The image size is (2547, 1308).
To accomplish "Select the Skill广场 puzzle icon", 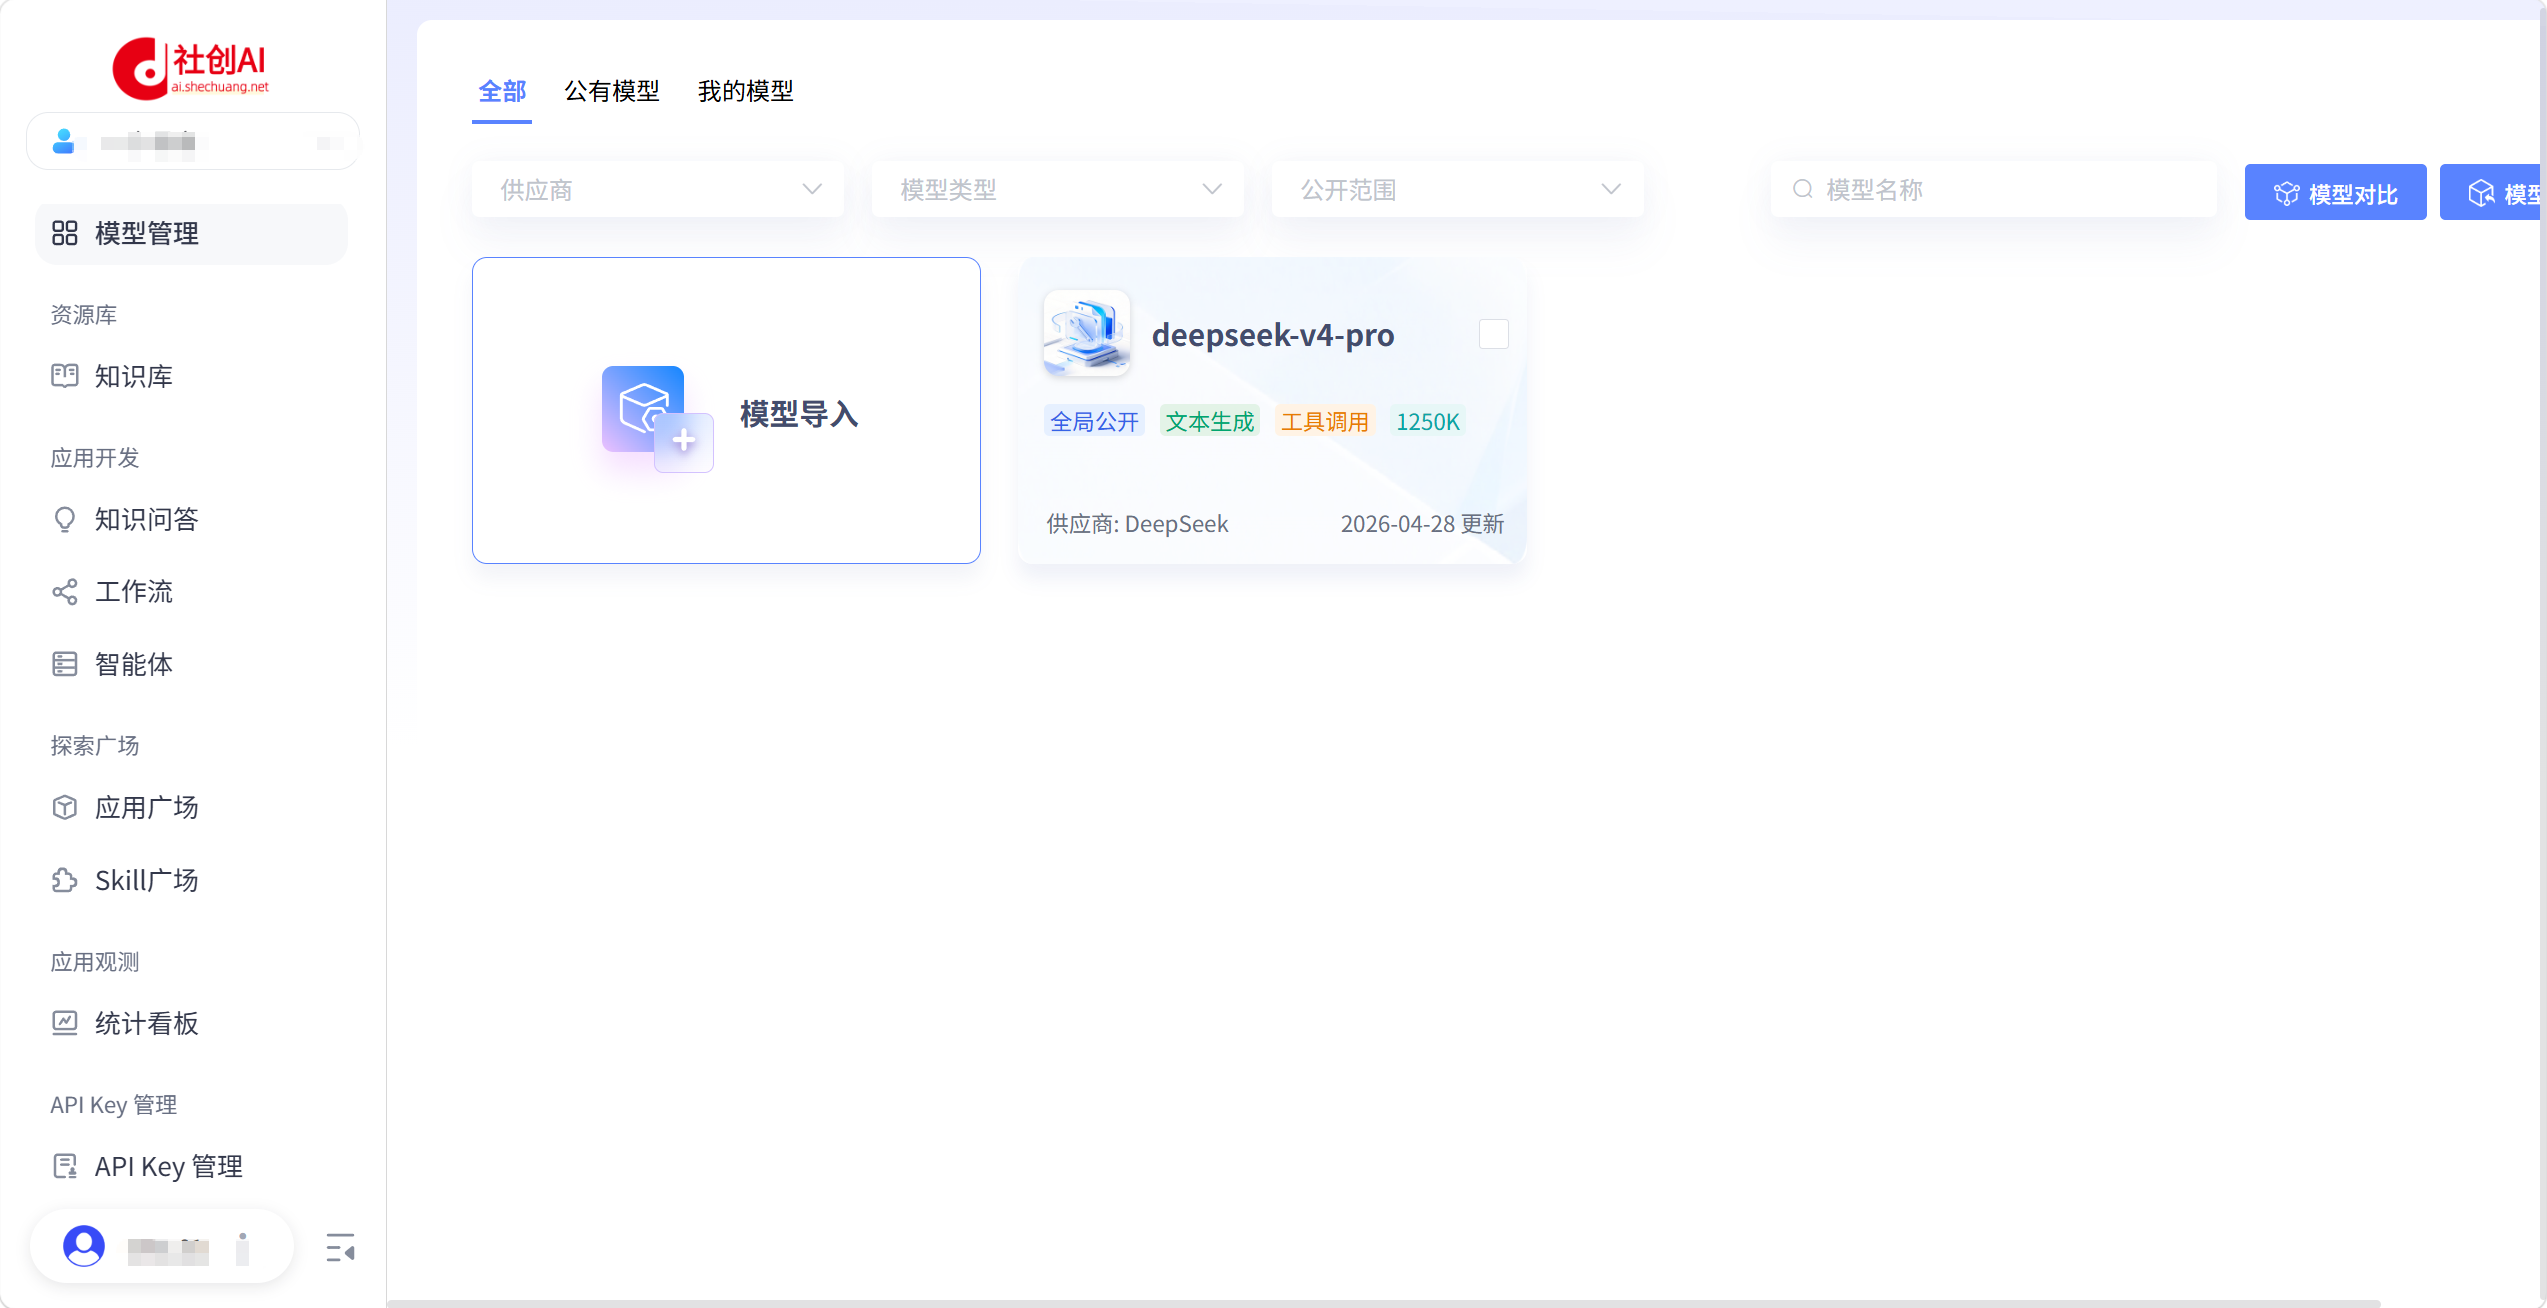I will click(65, 880).
